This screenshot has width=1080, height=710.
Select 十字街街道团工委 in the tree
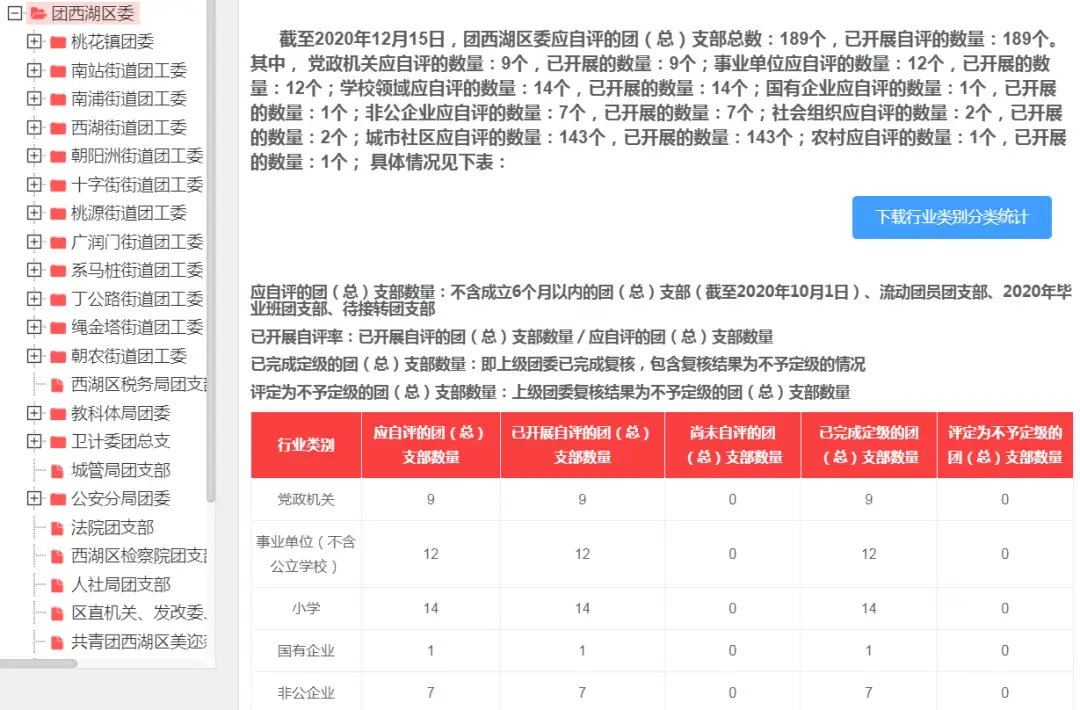pyautogui.click(x=137, y=185)
